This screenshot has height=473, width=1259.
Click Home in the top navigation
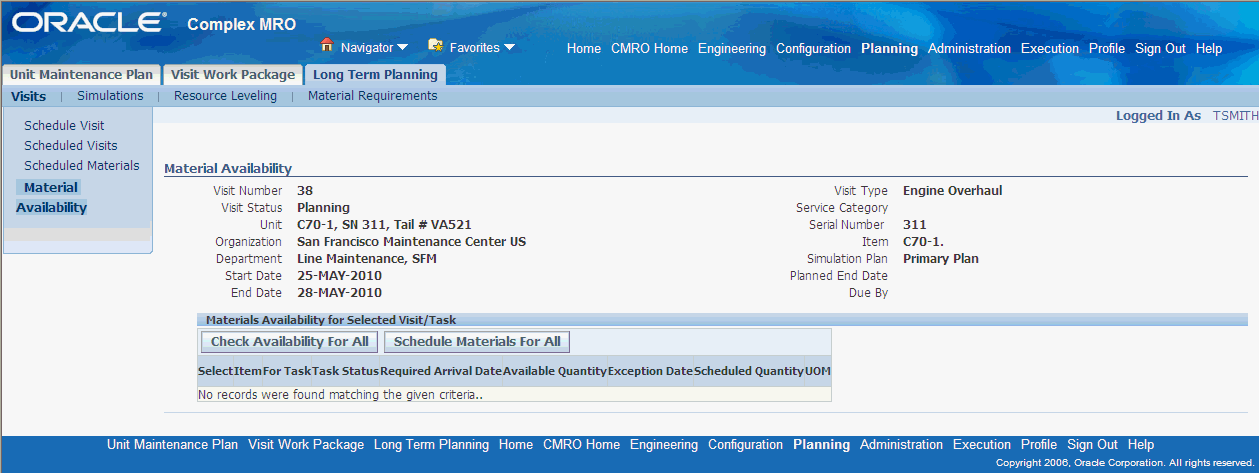tap(584, 48)
